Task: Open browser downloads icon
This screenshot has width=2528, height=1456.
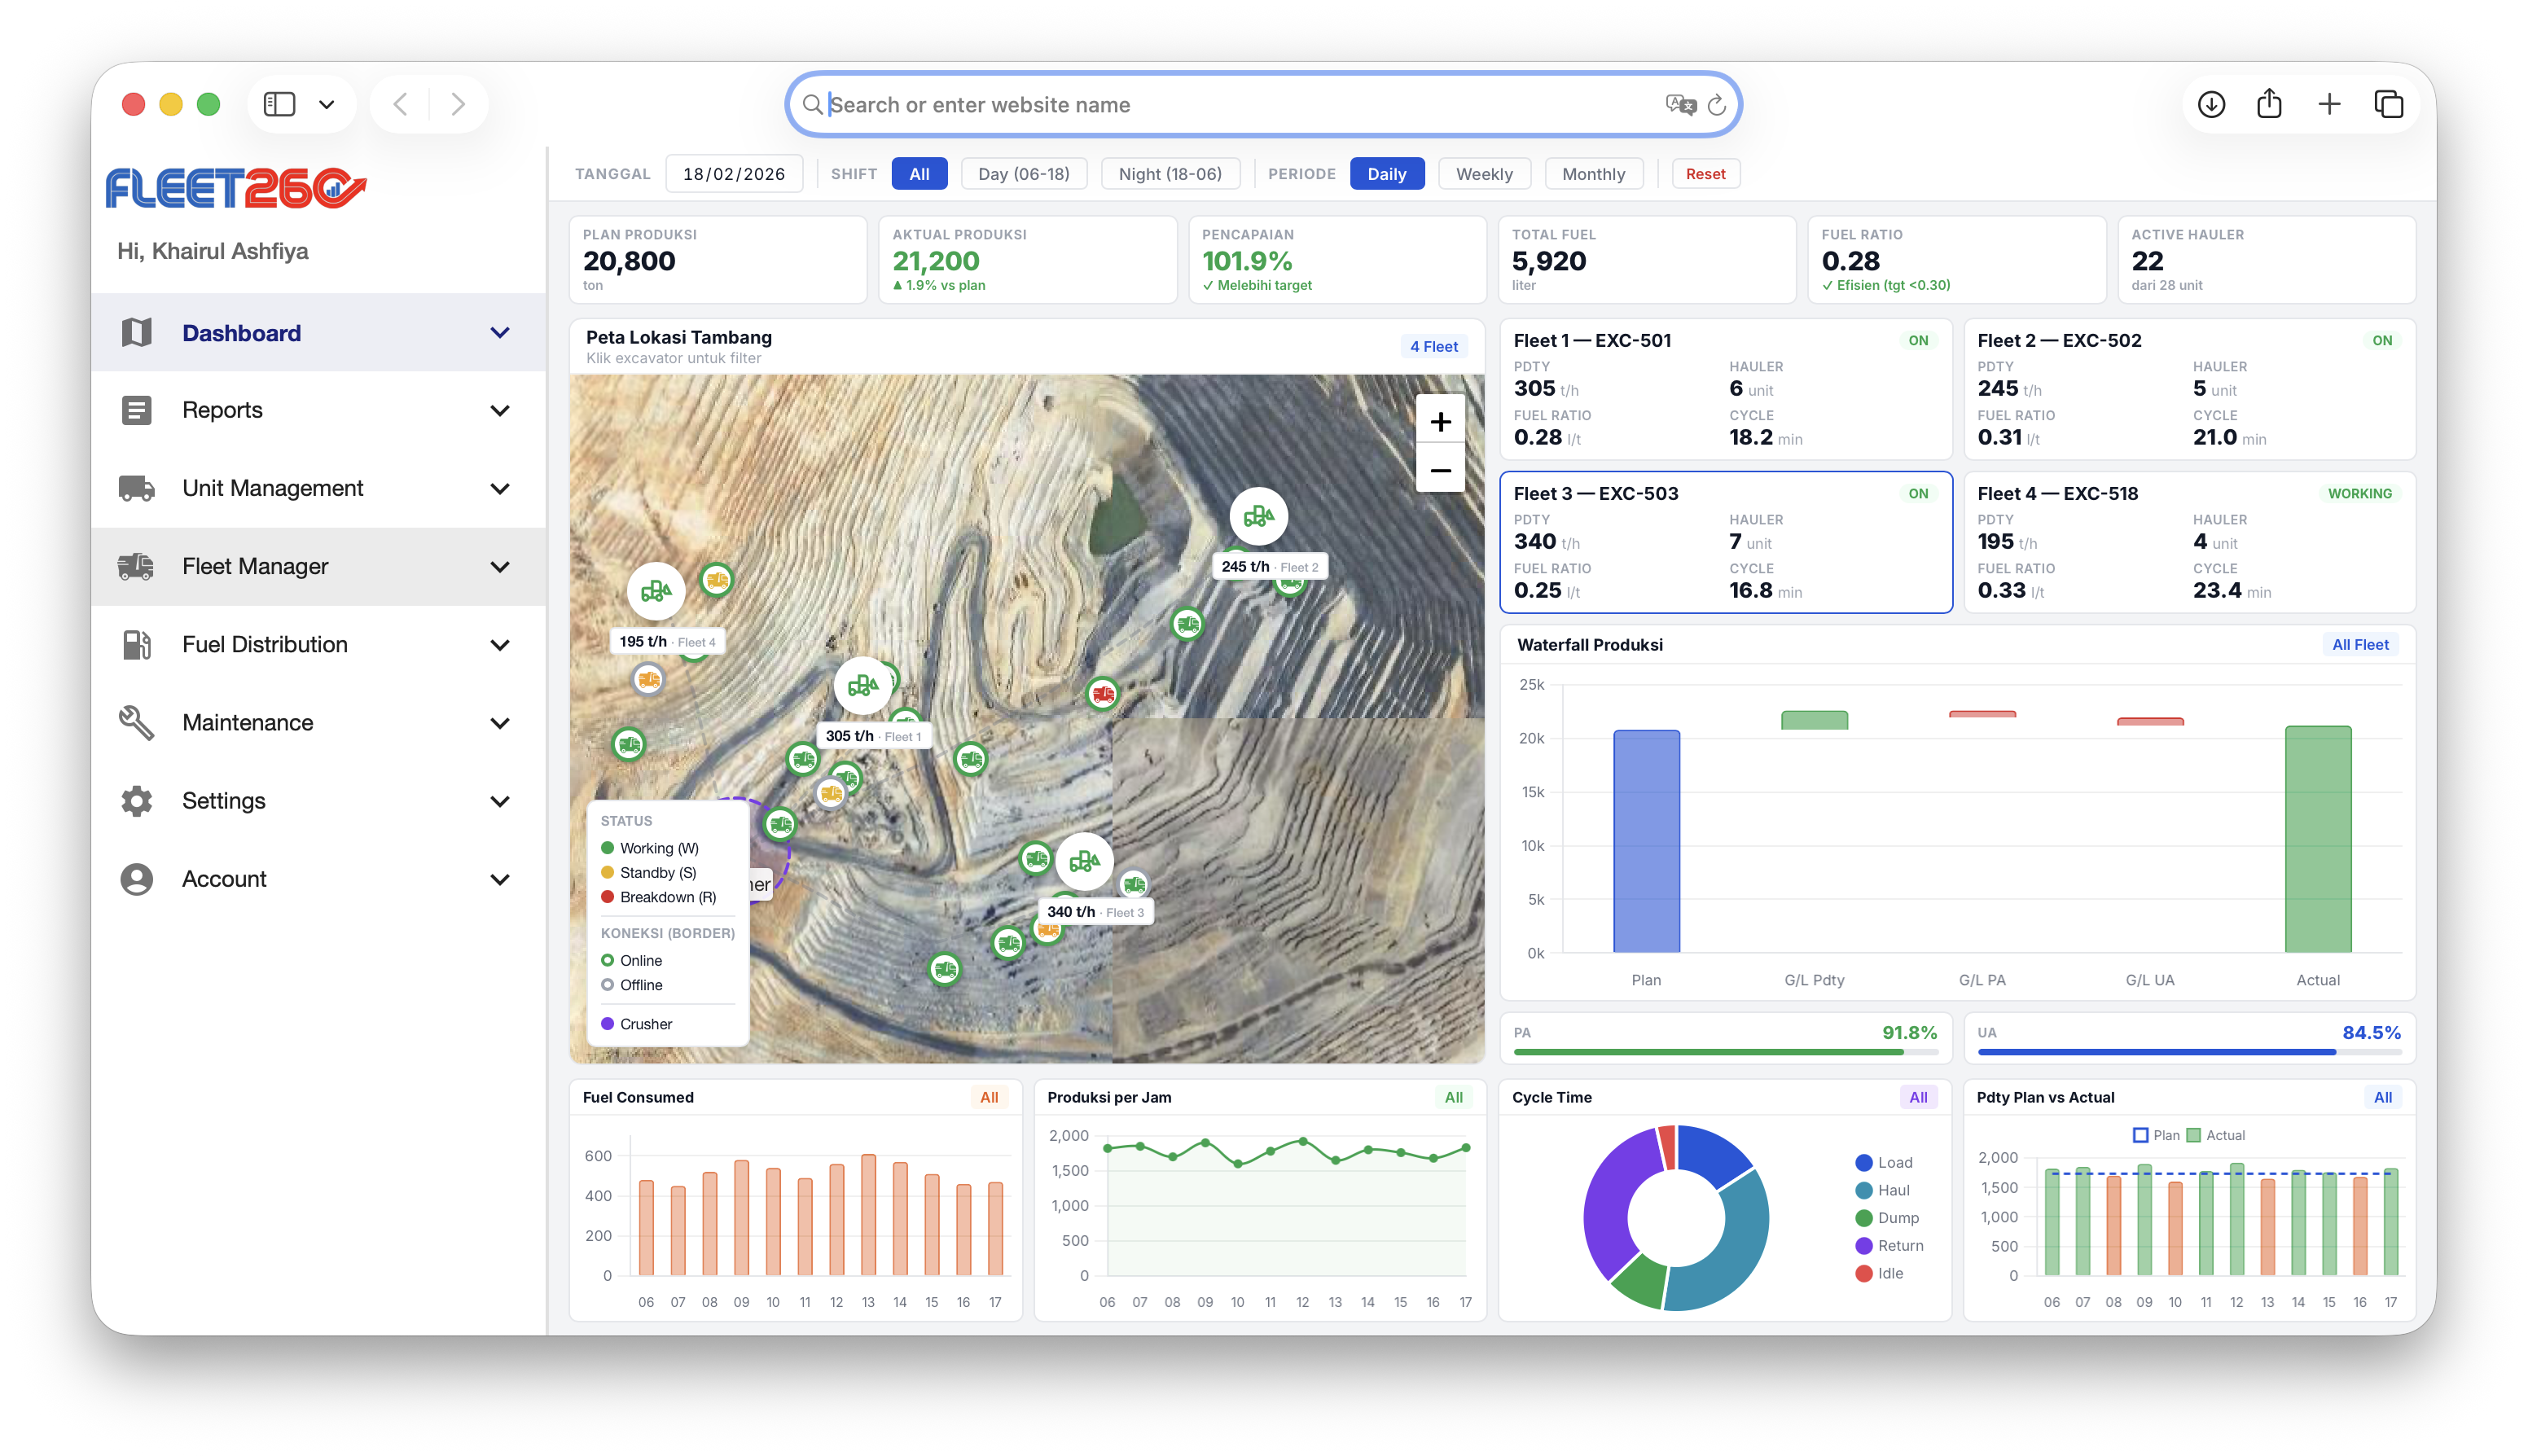Action: coord(2211,104)
